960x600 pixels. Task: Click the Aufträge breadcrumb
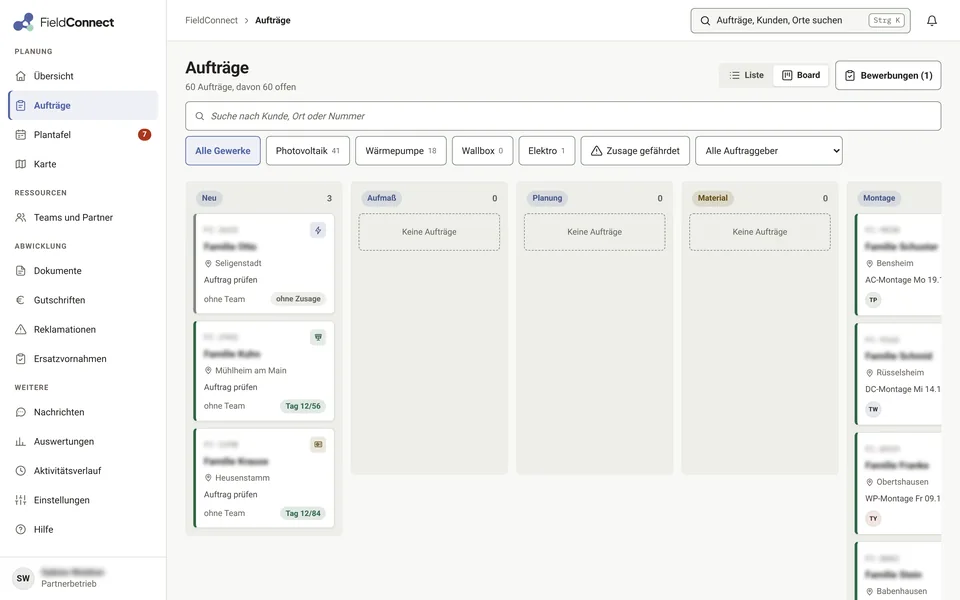pos(273,20)
